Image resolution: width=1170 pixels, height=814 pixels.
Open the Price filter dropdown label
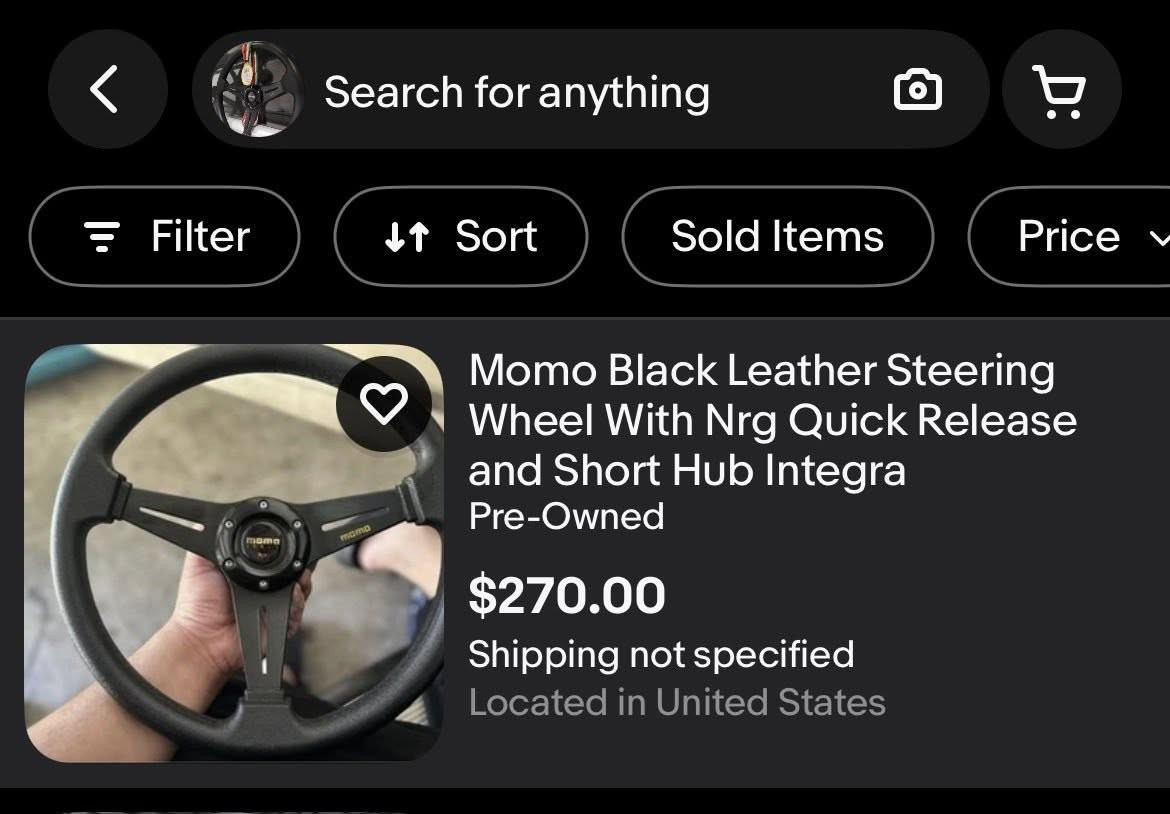tap(1068, 237)
